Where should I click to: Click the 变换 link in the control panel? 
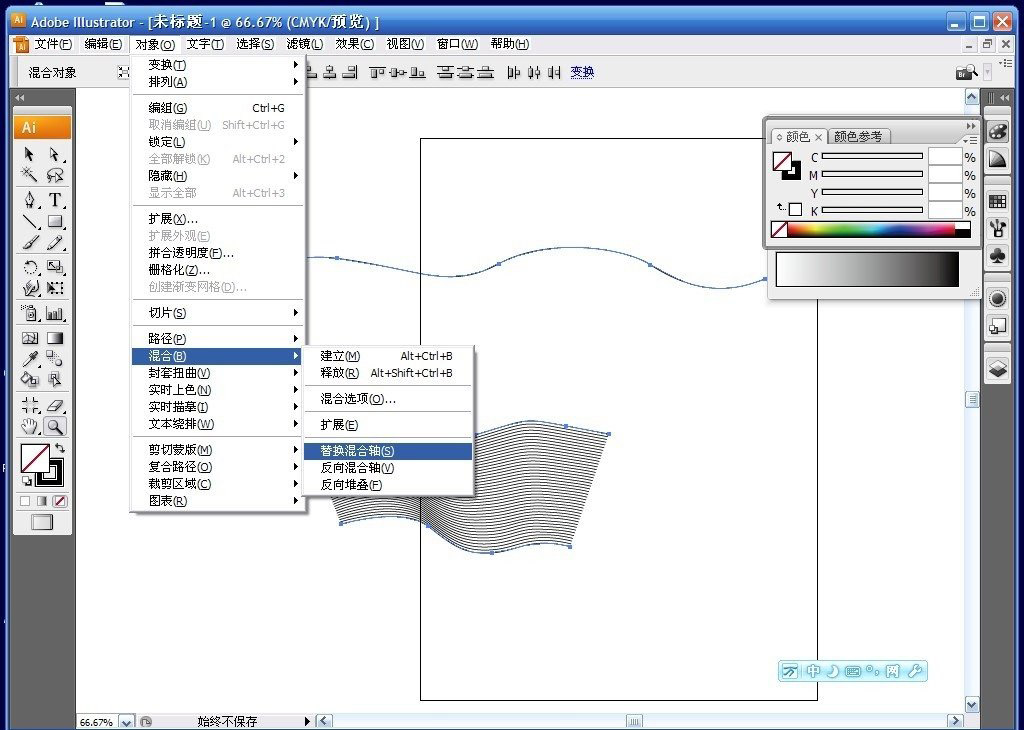[581, 71]
